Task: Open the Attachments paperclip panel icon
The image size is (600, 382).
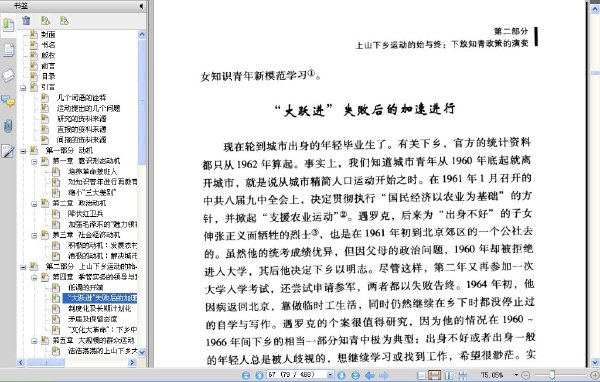Action: (8, 126)
